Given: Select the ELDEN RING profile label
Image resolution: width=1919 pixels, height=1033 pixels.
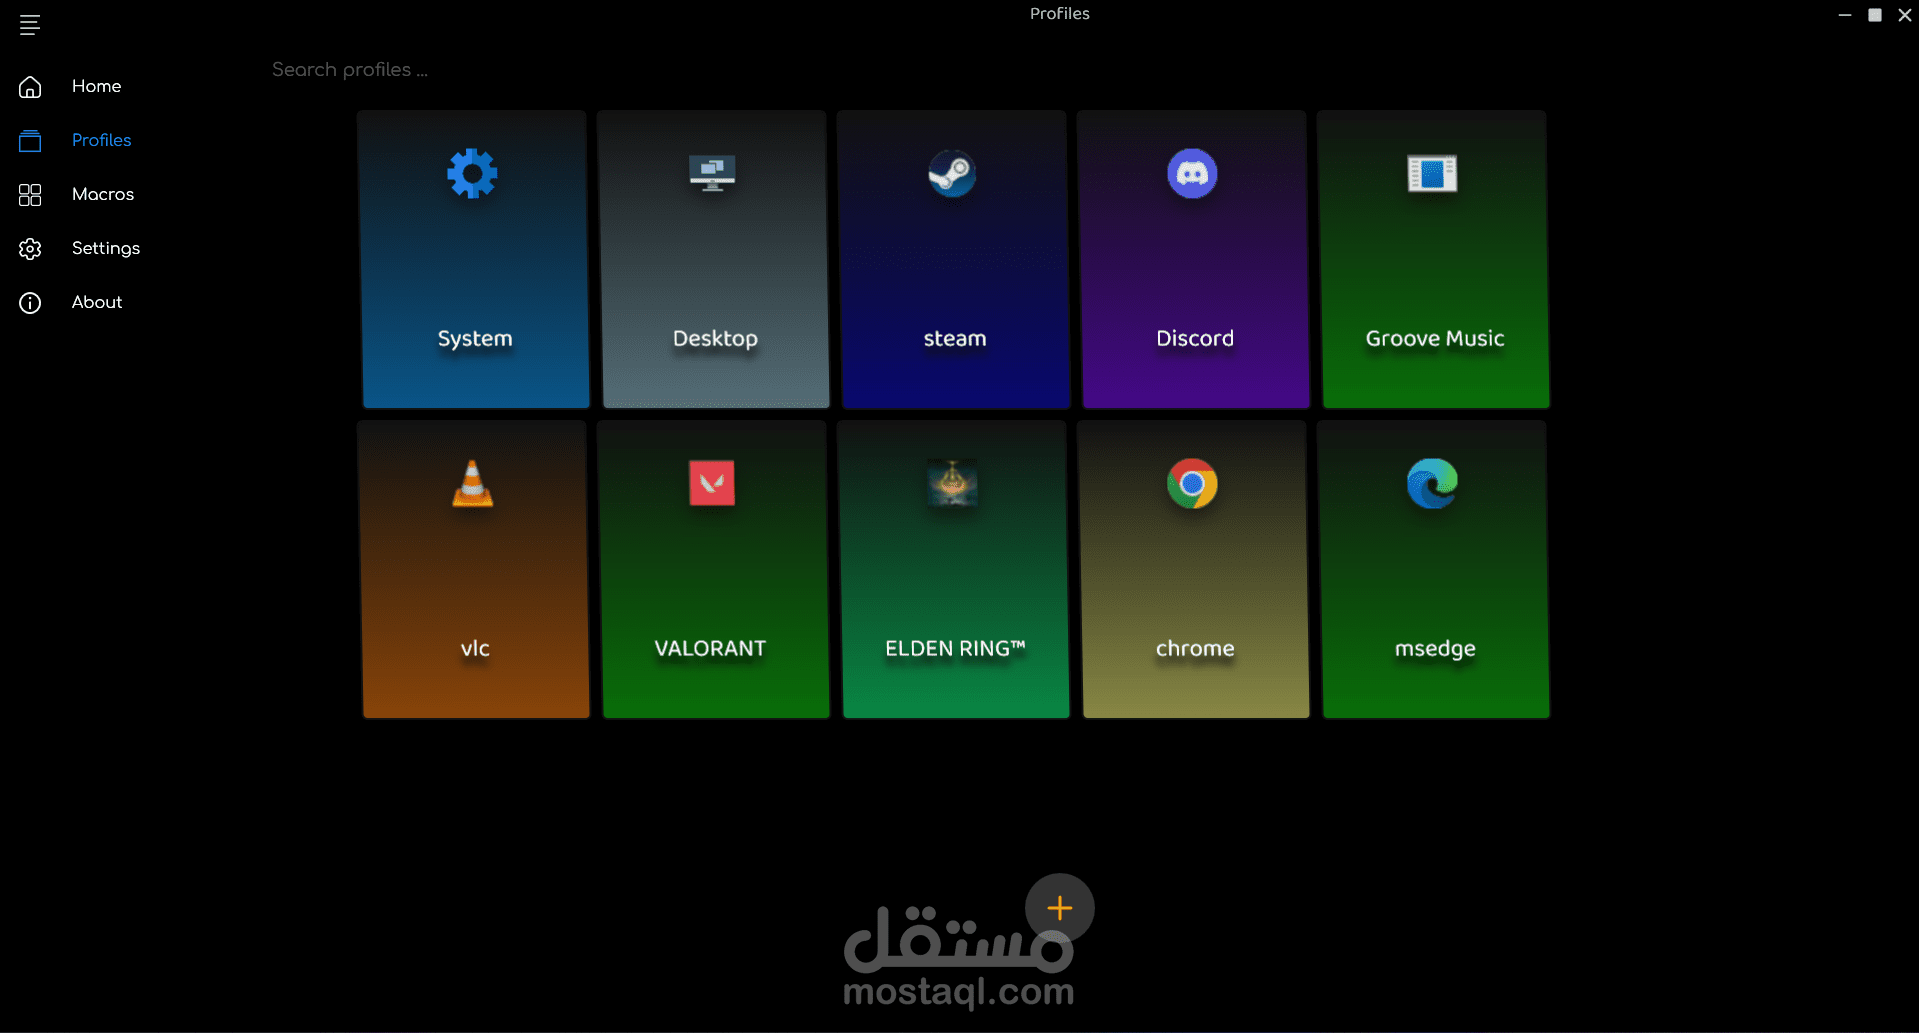Looking at the screenshot, I should [955, 648].
